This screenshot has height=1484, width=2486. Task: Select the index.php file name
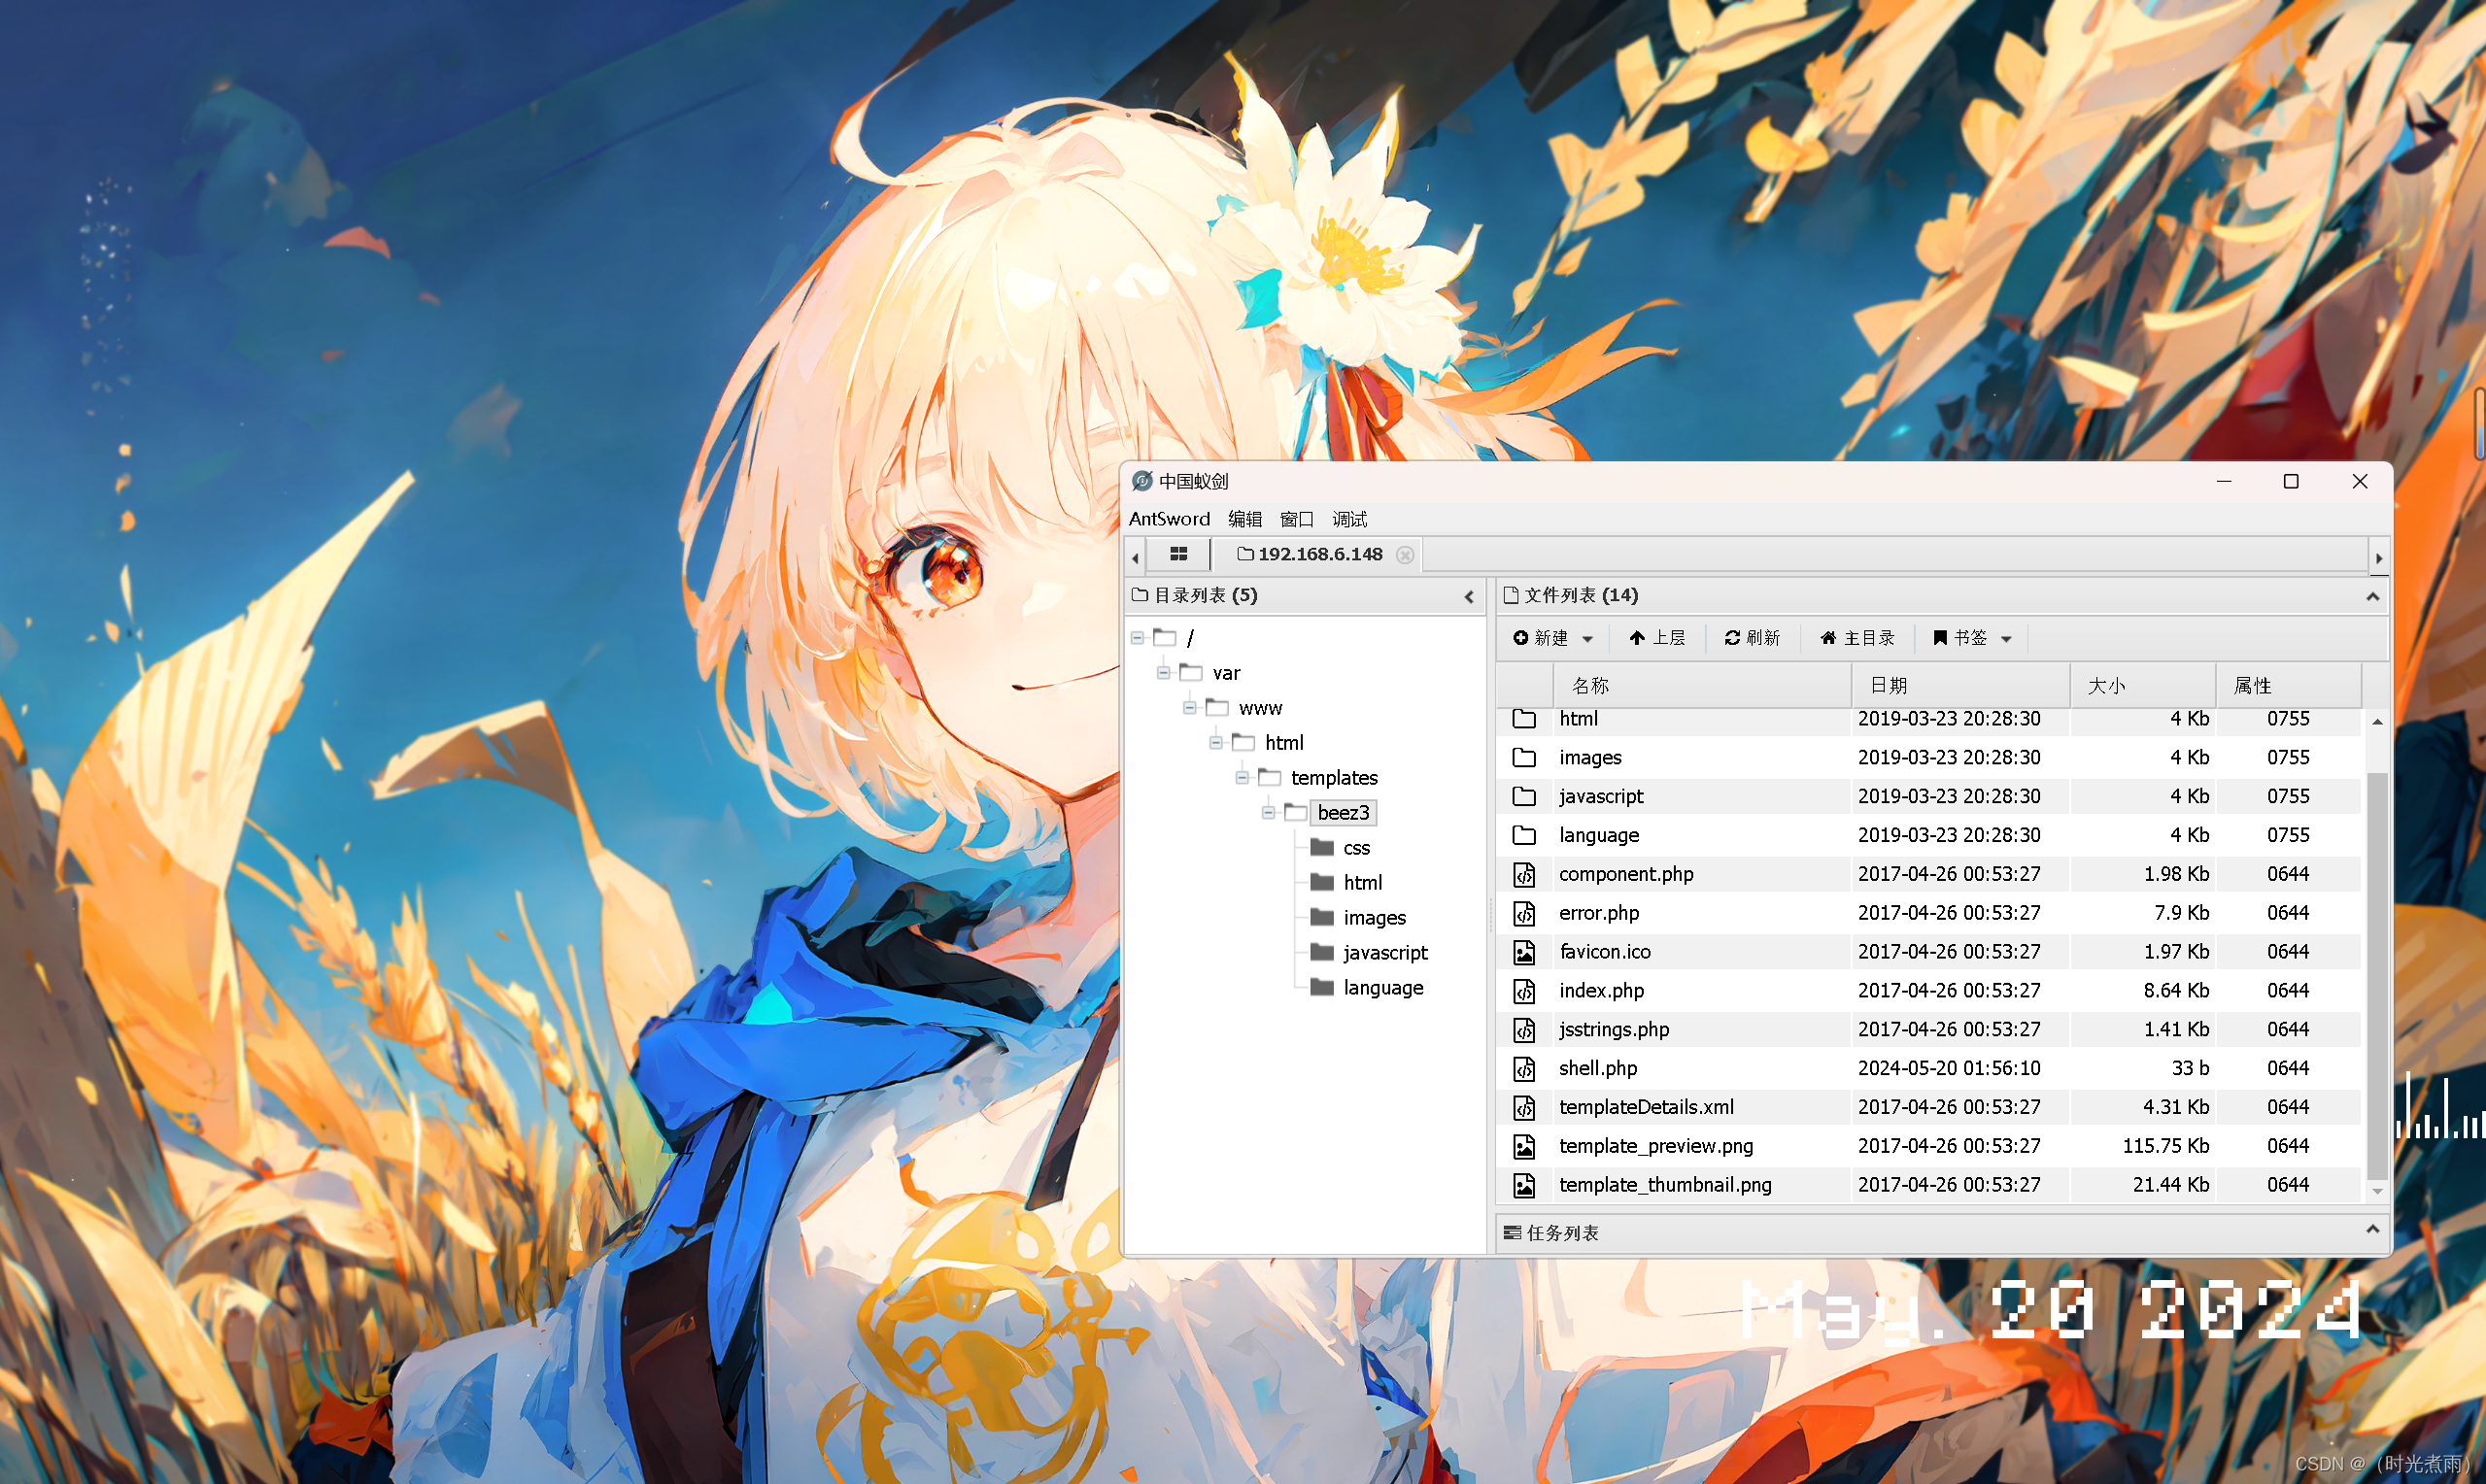tap(1601, 990)
